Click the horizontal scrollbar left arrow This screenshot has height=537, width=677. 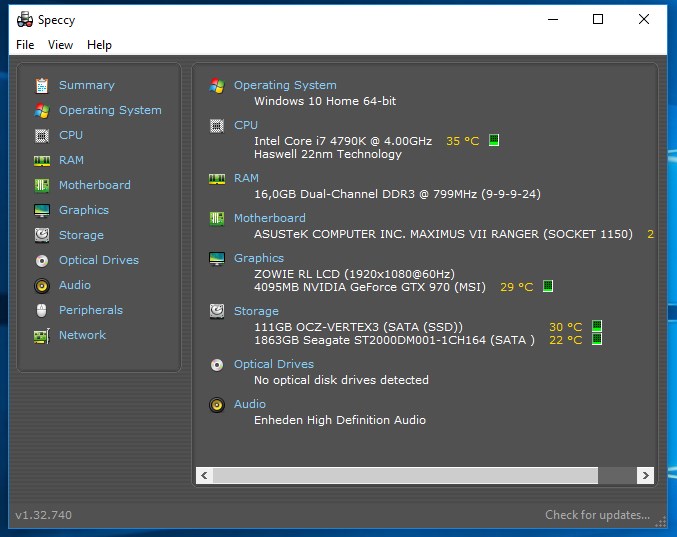click(204, 476)
